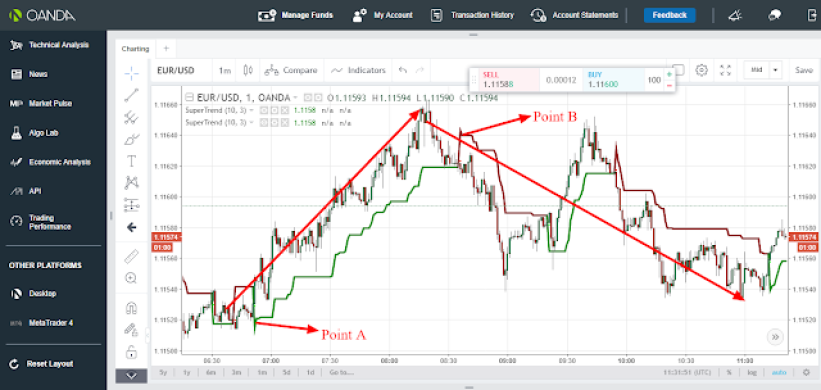Select the prediction and measurement tool
This screenshot has height=390, width=821.
click(x=131, y=205)
